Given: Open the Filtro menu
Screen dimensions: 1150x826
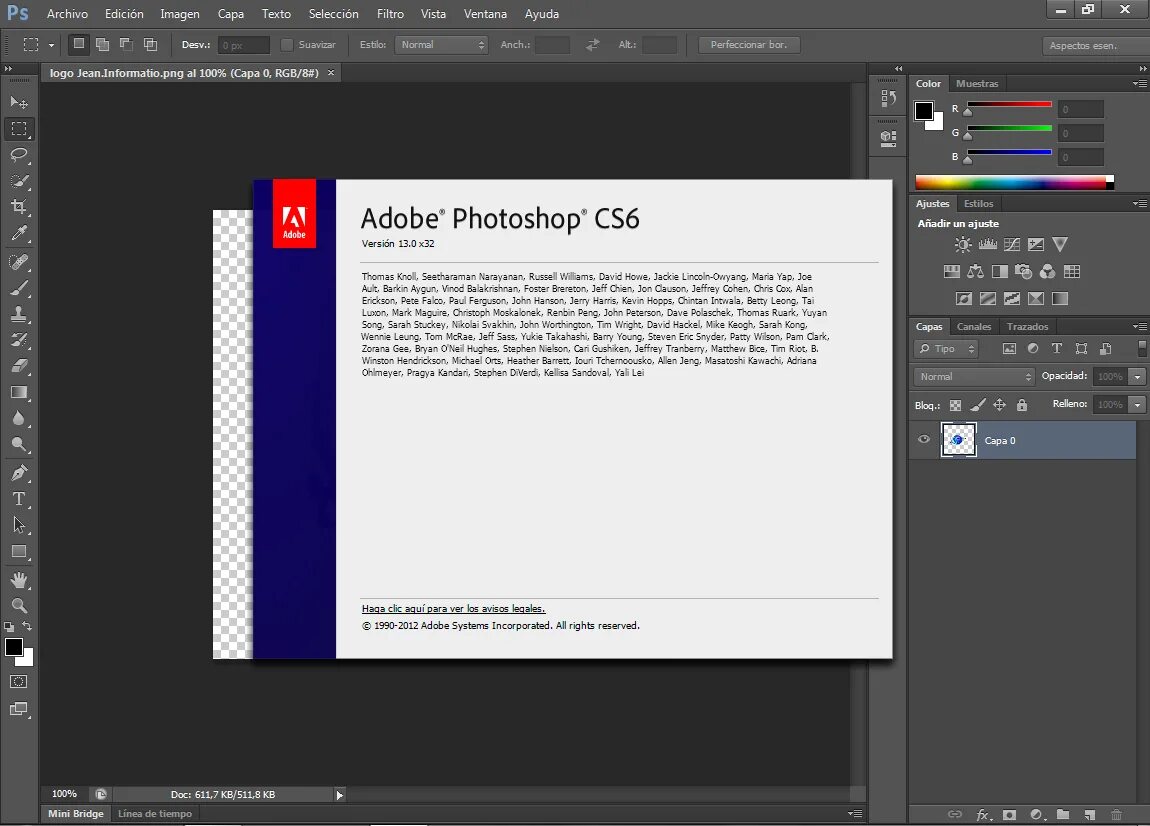Looking at the screenshot, I should point(390,14).
